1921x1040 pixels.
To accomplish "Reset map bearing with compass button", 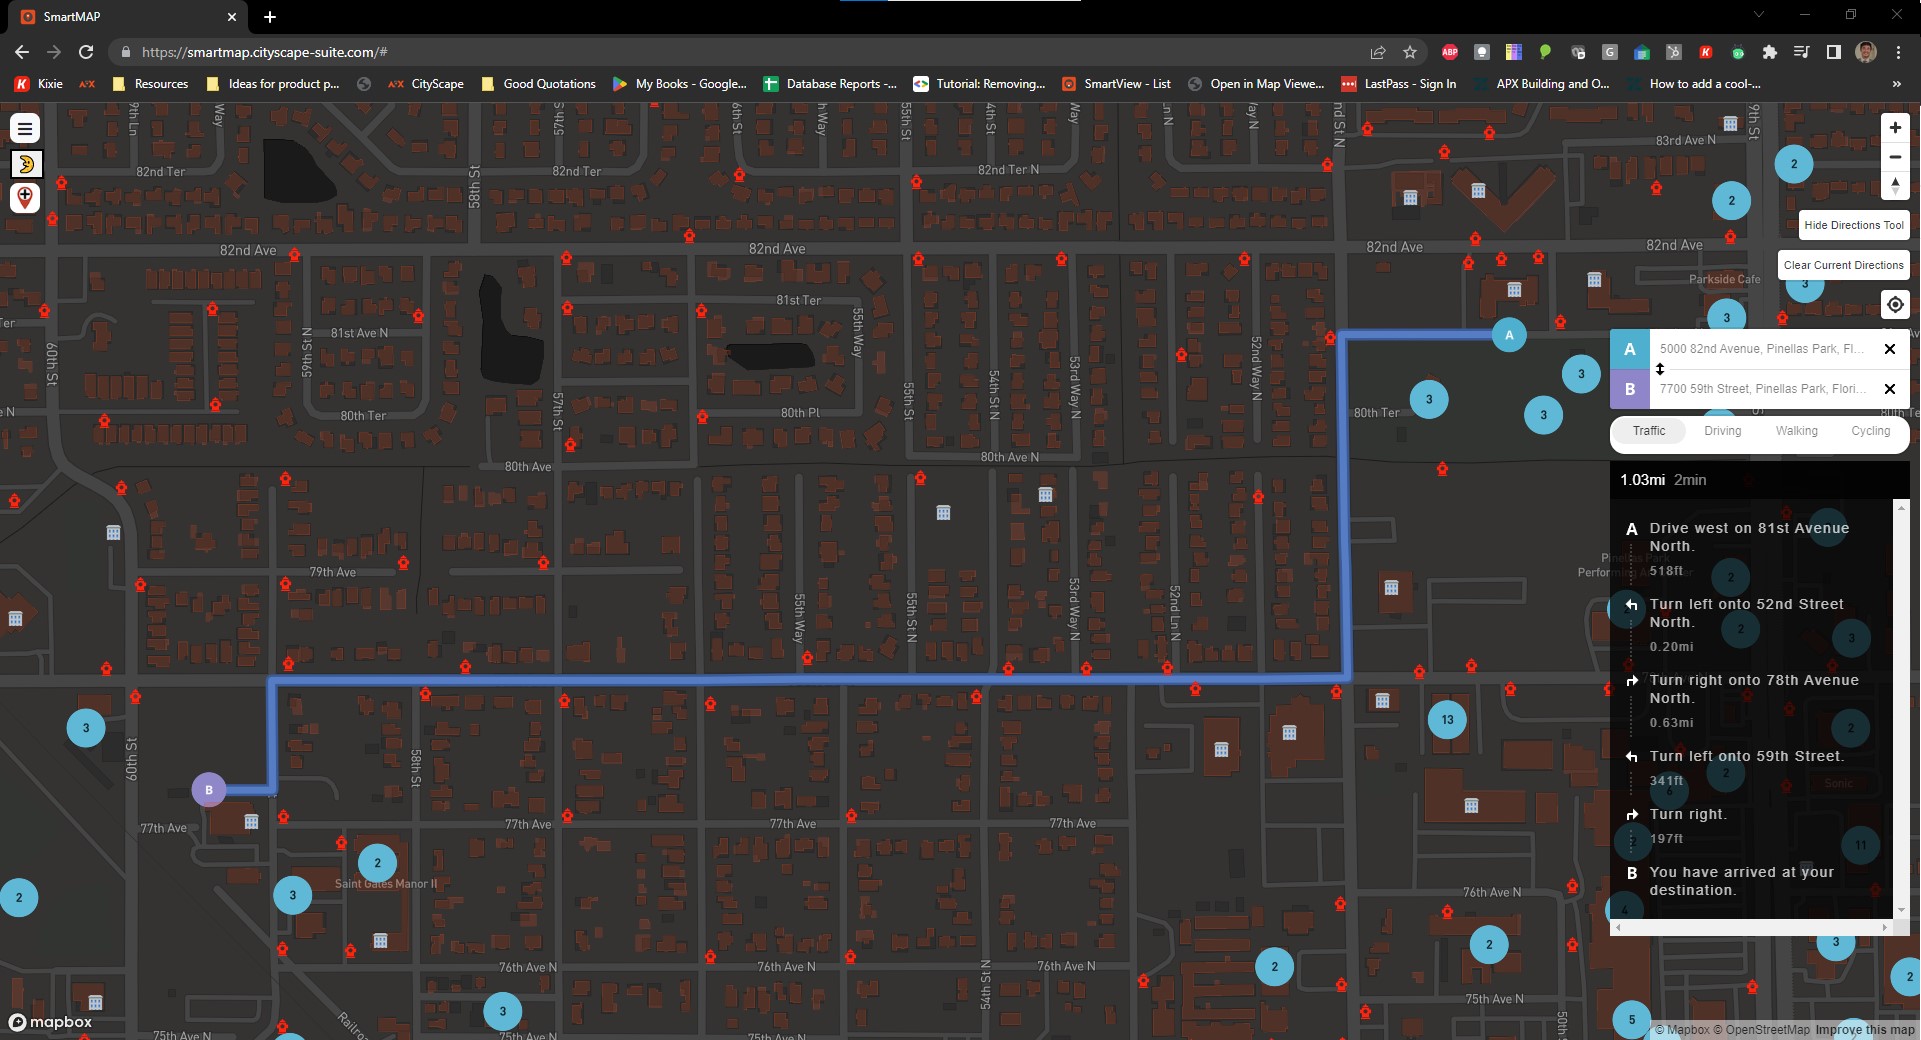I will 1894,186.
